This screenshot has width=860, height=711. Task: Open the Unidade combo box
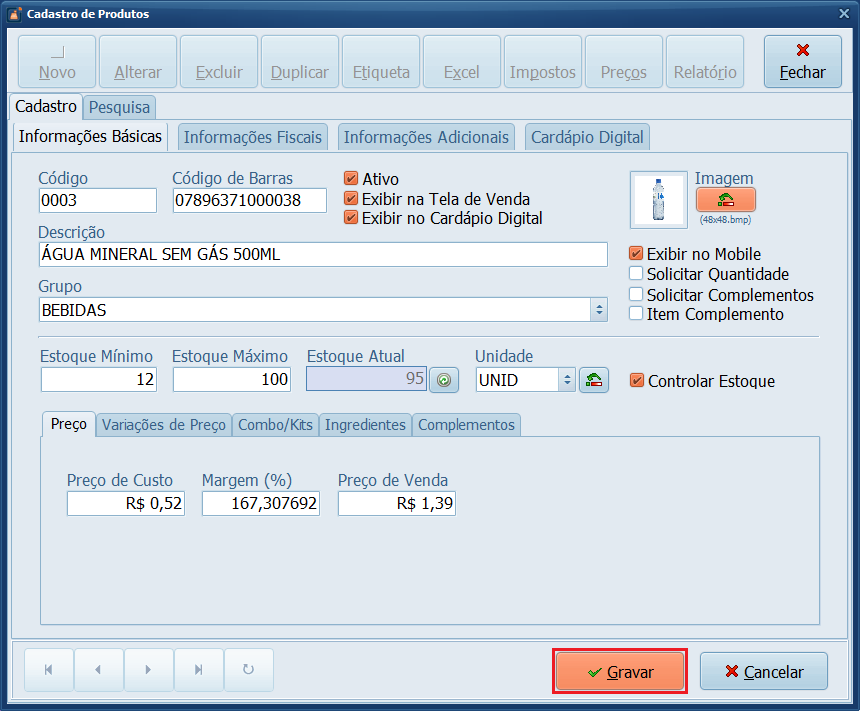pyautogui.click(x=567, y=380)
